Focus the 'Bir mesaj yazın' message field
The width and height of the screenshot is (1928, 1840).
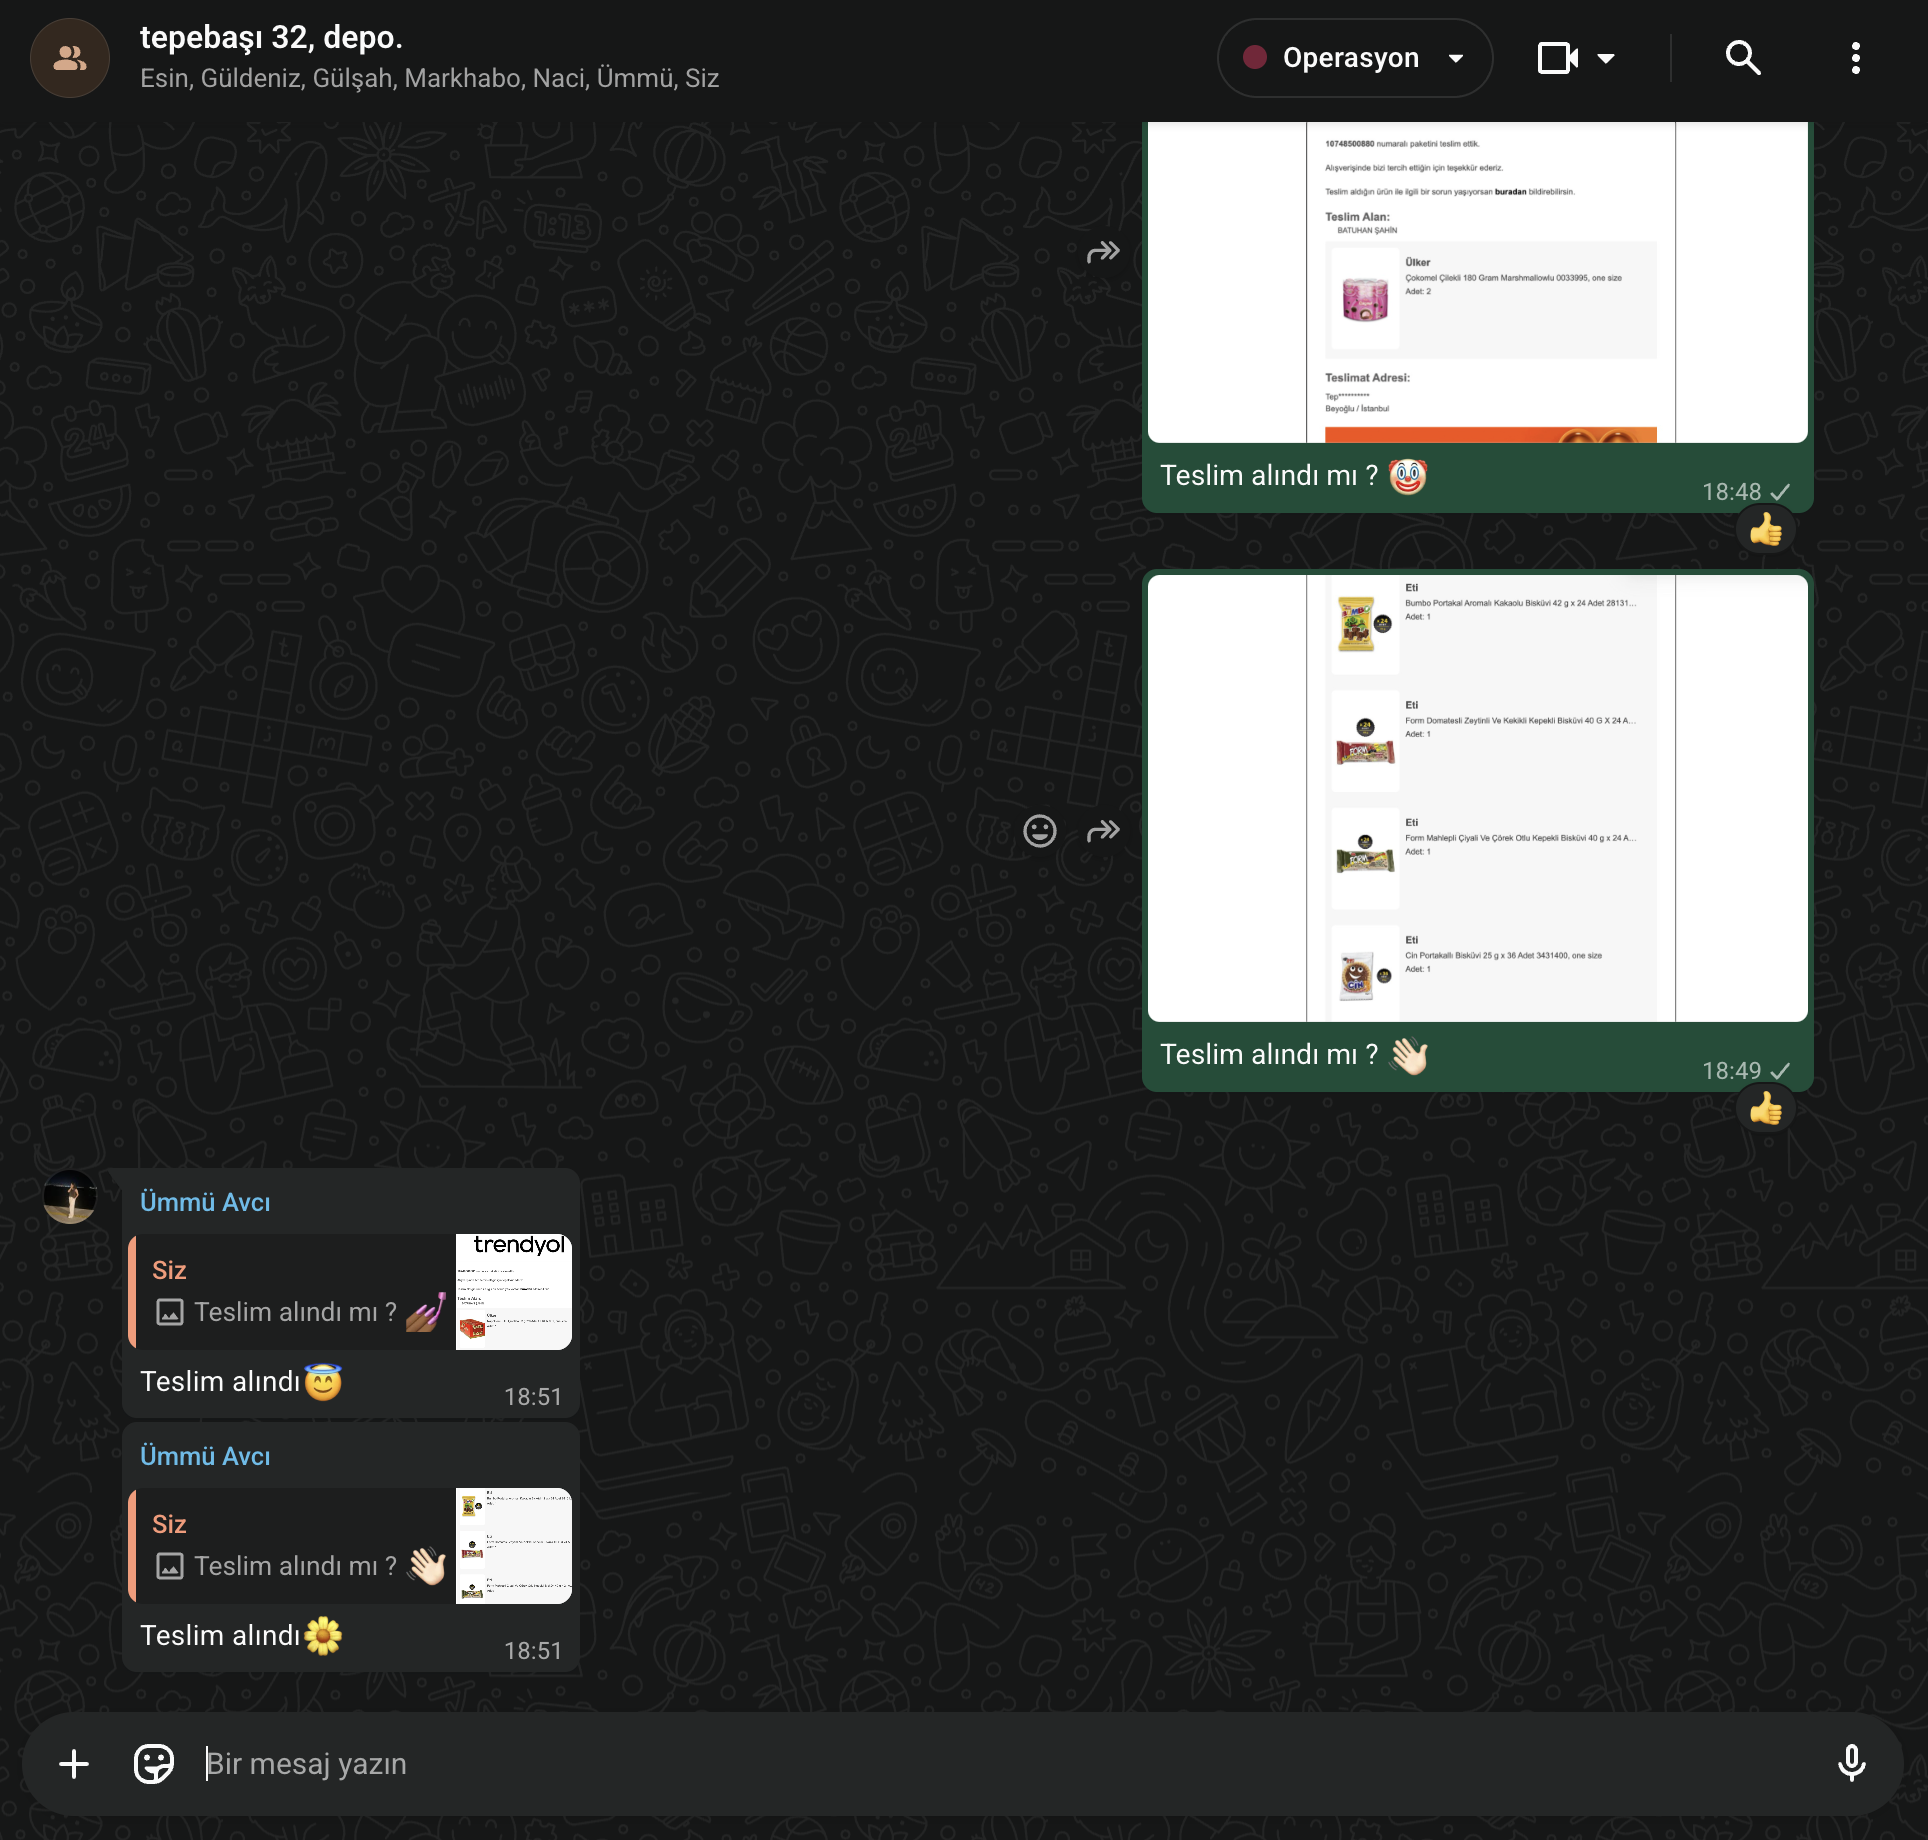tap(1010, 1764)
